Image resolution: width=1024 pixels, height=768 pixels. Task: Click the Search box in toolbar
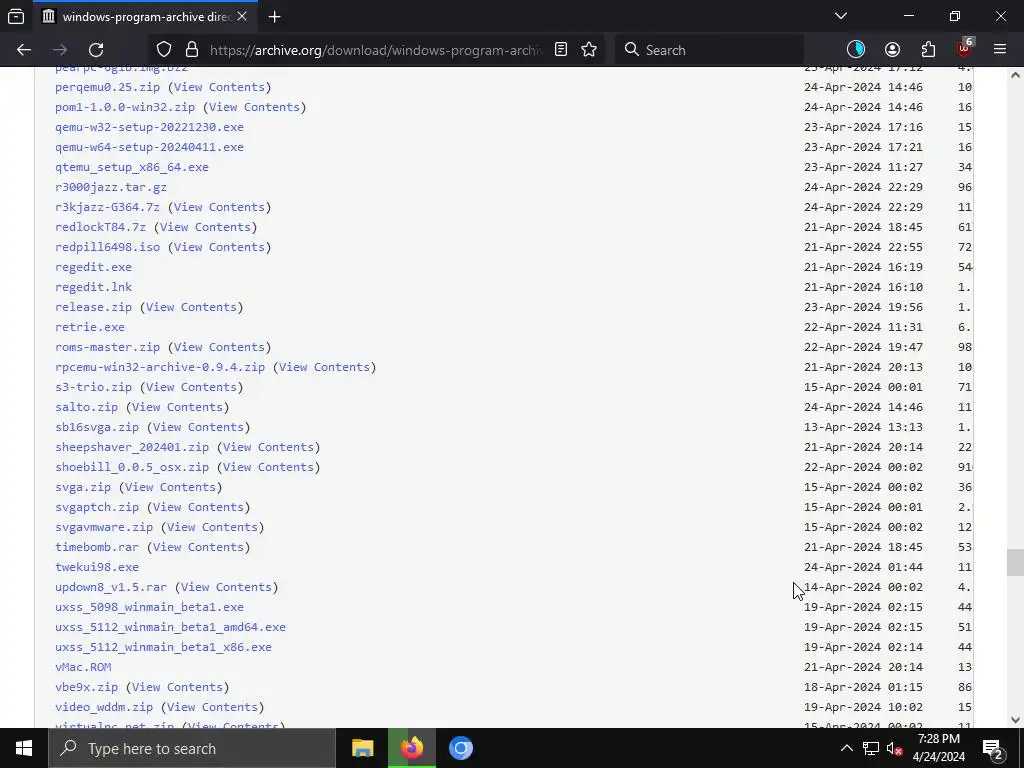(709, 50)
